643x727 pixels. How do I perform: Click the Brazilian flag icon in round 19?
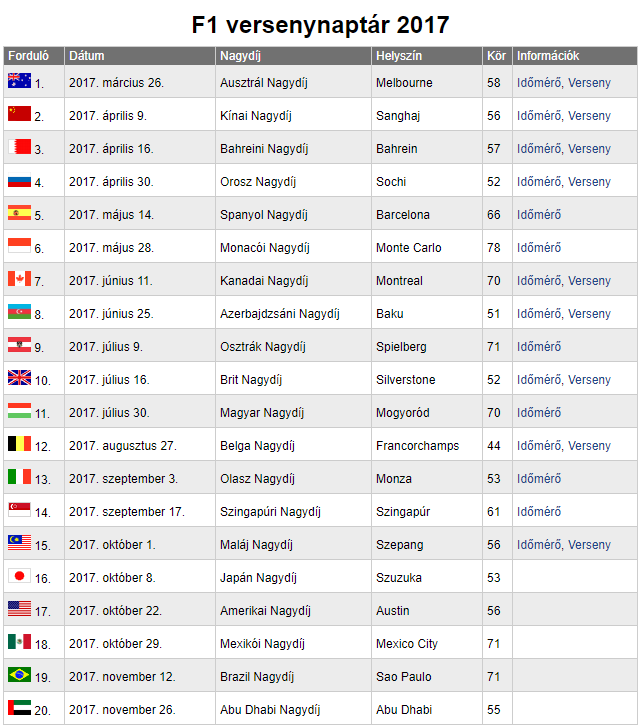(19, 674)
